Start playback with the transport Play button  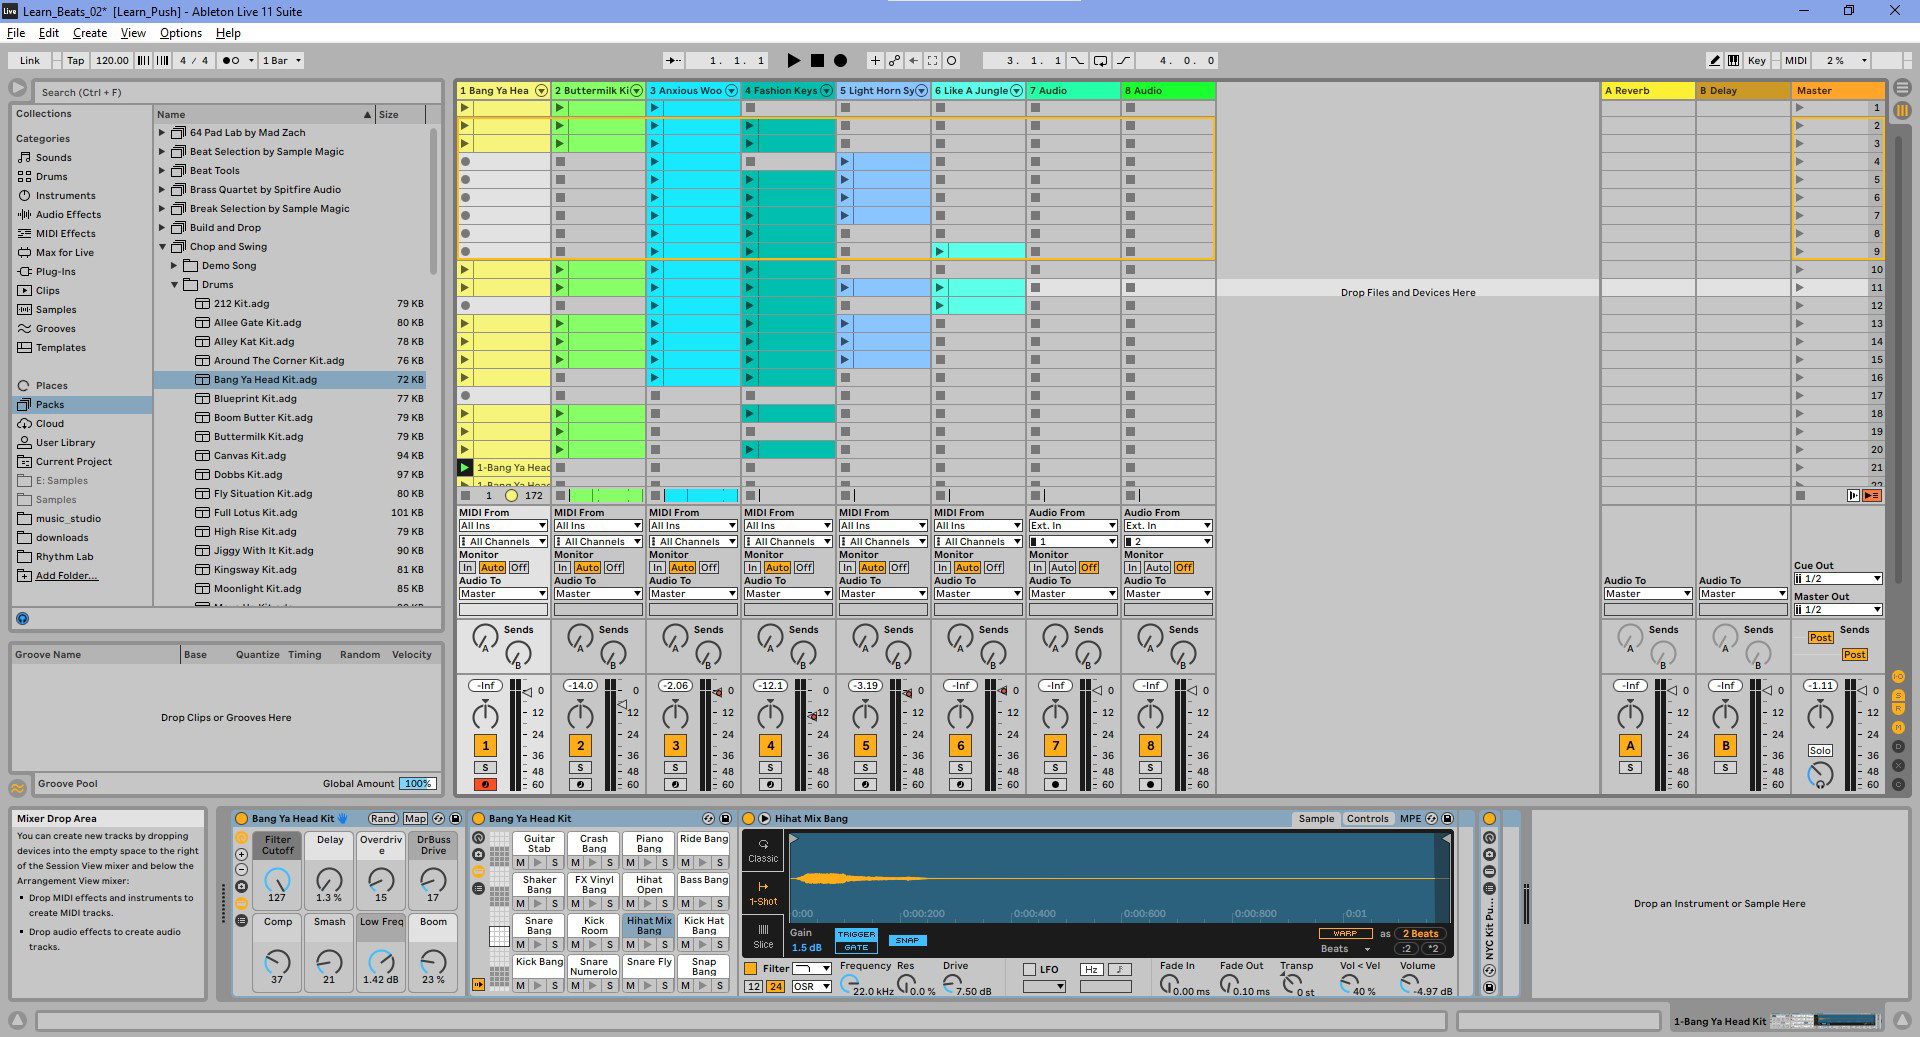point(794,60)
